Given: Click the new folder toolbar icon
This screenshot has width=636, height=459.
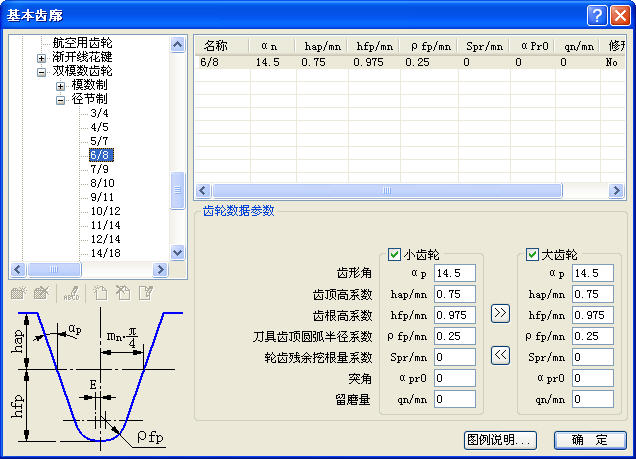Looking at the screenshot, I should pos(19,292).
